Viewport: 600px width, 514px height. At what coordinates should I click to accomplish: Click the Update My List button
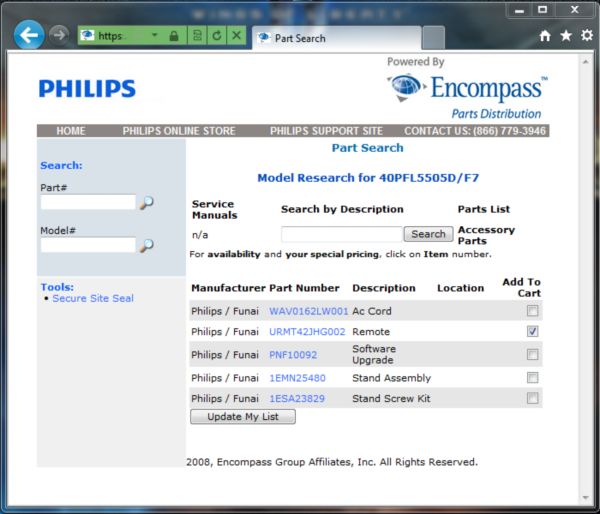coord(243,416)
